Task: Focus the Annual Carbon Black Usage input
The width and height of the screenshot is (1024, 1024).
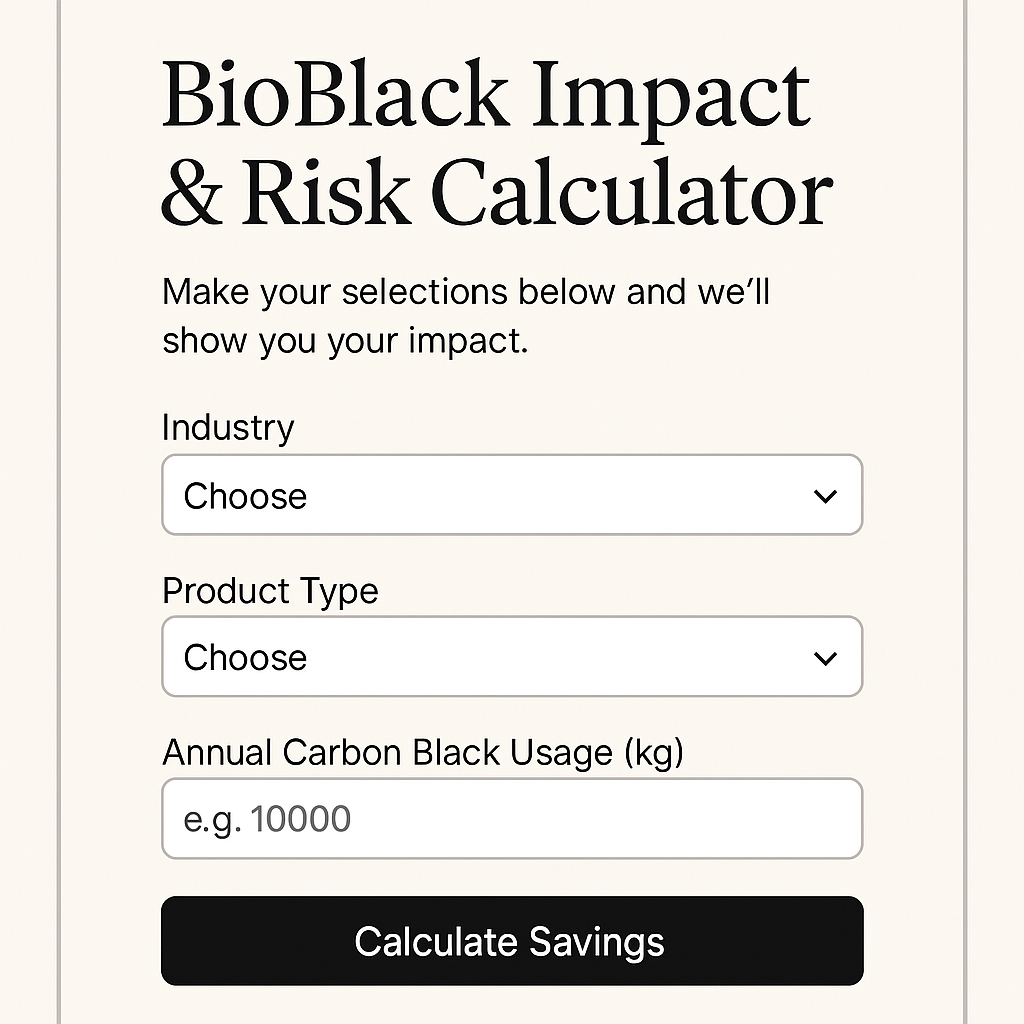Action: tap(511, 820)
